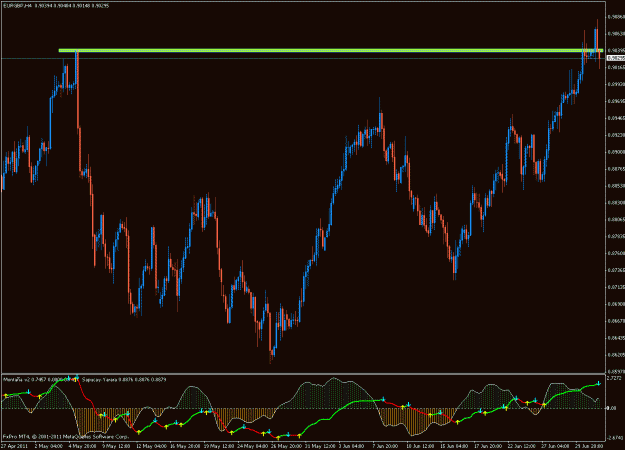Click the FxPro MT4 copyright text
Viewport: 625px width, 450px height.
(66, 437)
